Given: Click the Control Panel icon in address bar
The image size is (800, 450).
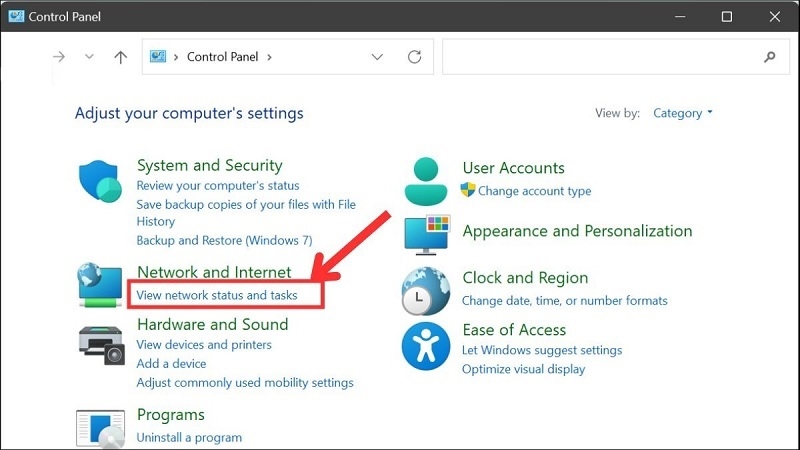Looking at the screenshot, I should coord(158,56).
